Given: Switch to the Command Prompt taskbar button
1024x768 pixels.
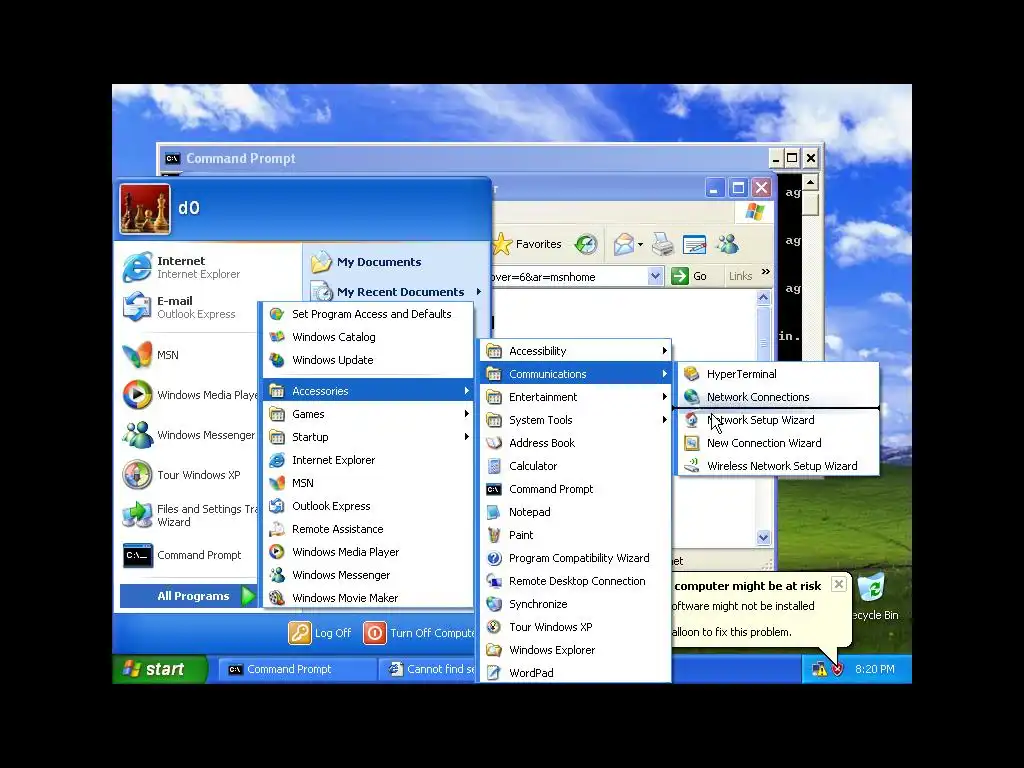Looking at the screenshot, I should click(x=297, y=669).
